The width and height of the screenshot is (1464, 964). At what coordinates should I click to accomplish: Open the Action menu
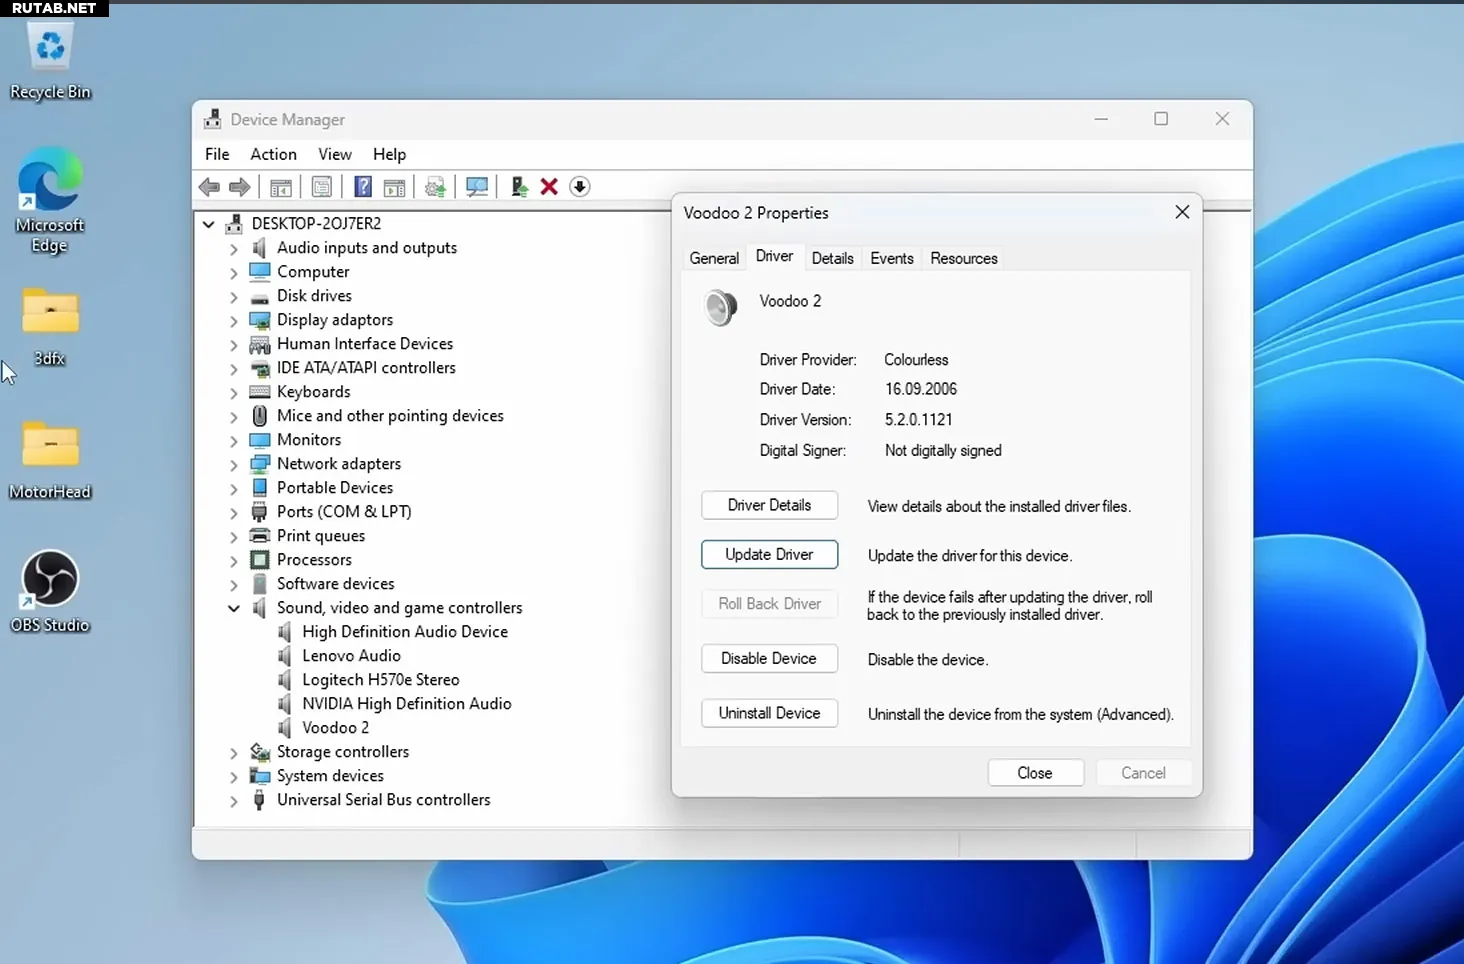coord(273,154)
